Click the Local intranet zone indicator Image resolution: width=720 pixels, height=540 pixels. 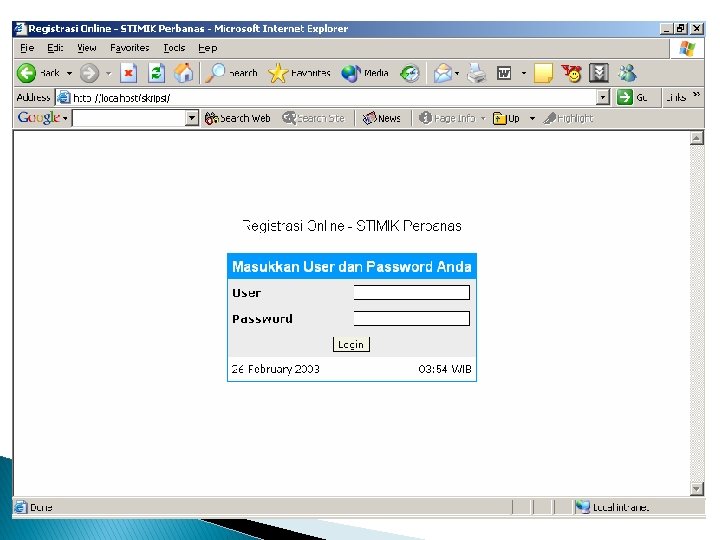[612, 507]
